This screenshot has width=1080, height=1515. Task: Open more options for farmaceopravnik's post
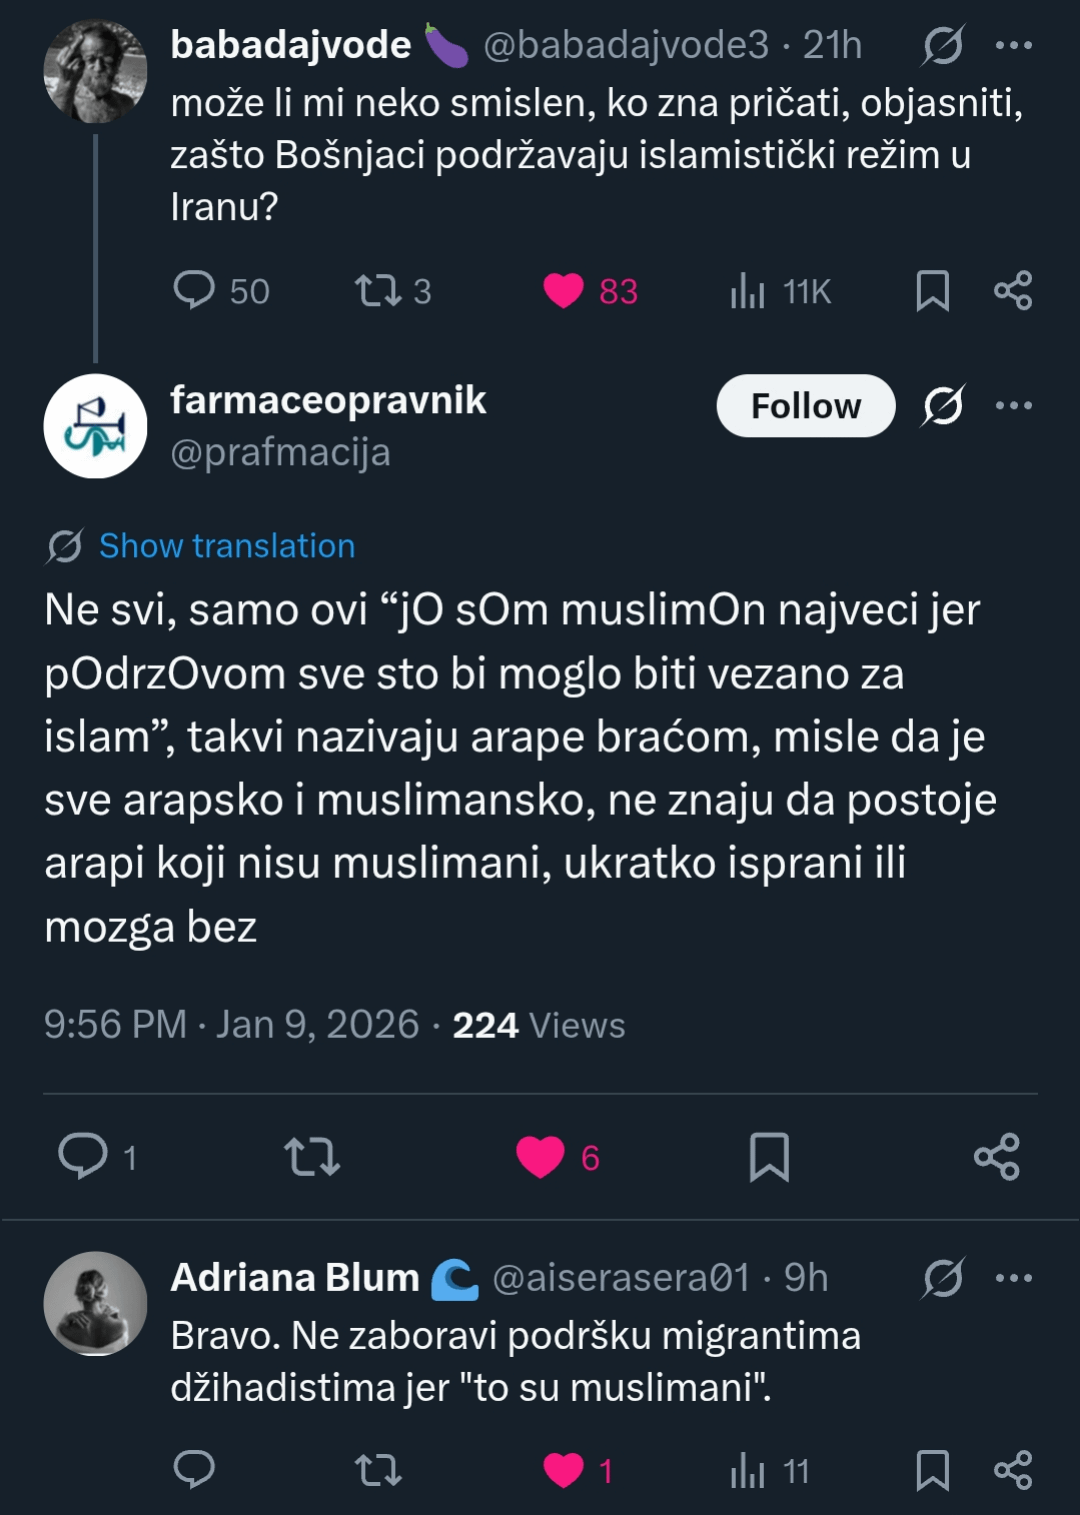click(x=1013, y=405)
